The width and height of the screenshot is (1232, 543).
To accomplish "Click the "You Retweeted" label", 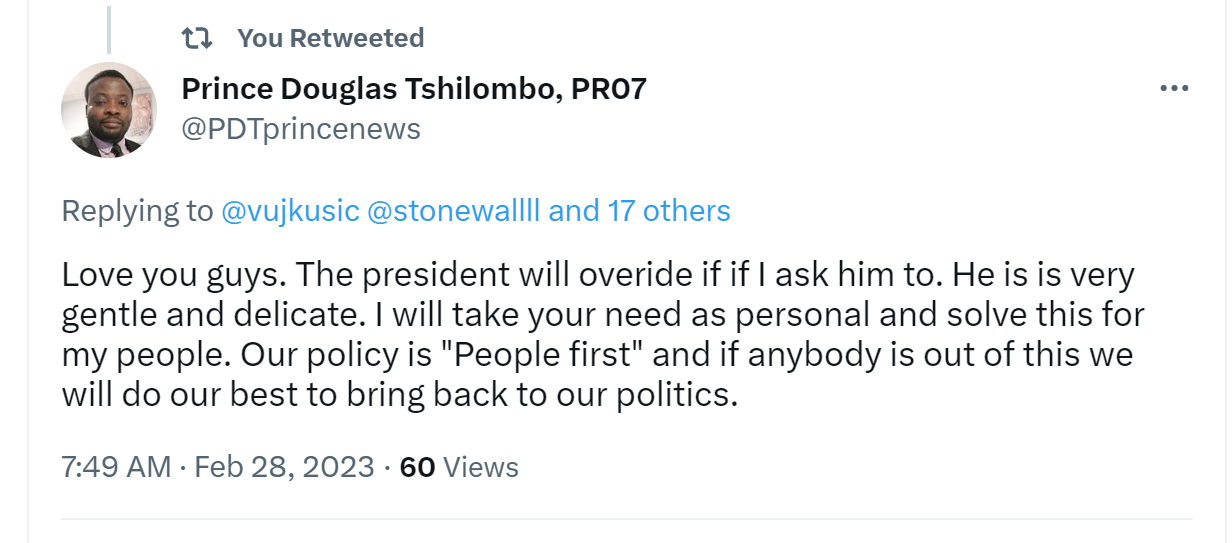I will 330,39.
